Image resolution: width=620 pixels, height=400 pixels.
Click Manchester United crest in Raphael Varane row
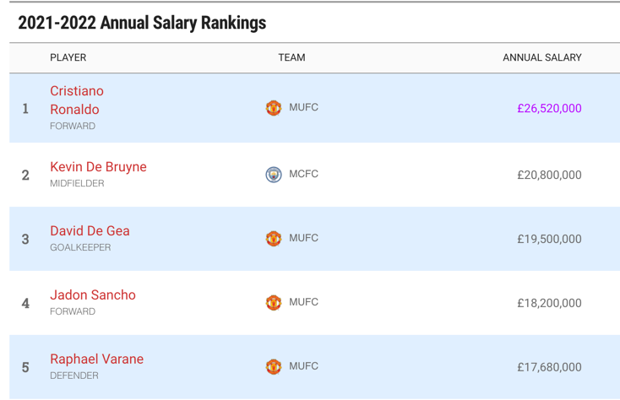(x=273, y=367)
